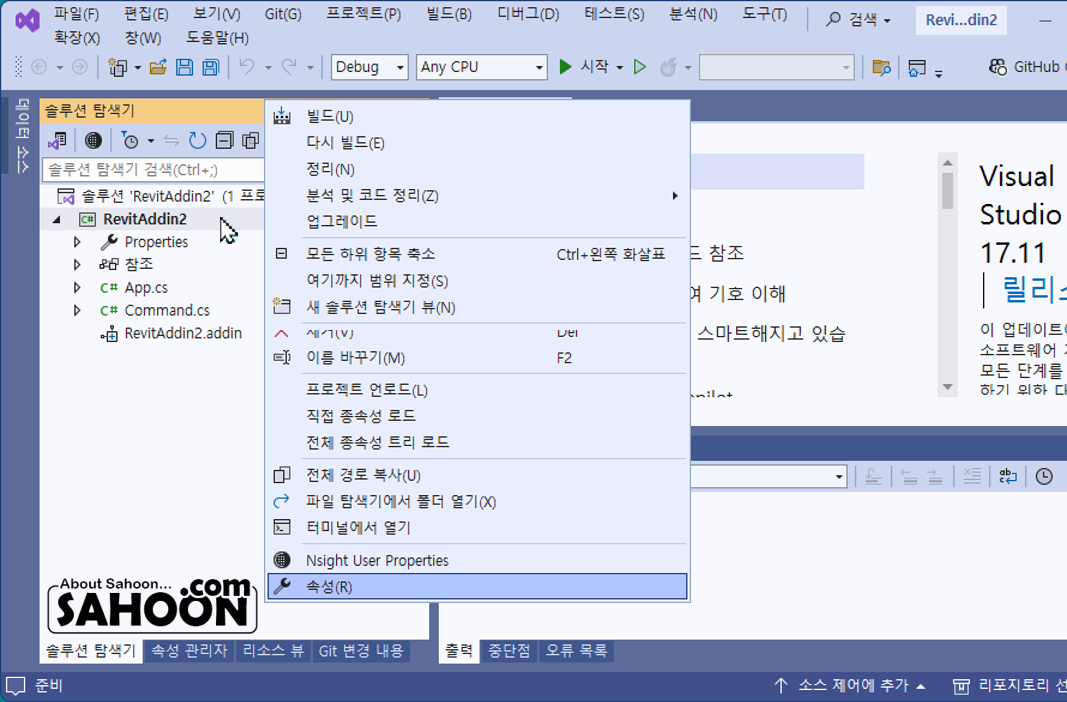The width and height of the screenshot is (1067, 702).
Task: Click the Undo arrow icon
Action: pyautogui.click(x=248, y=67)
